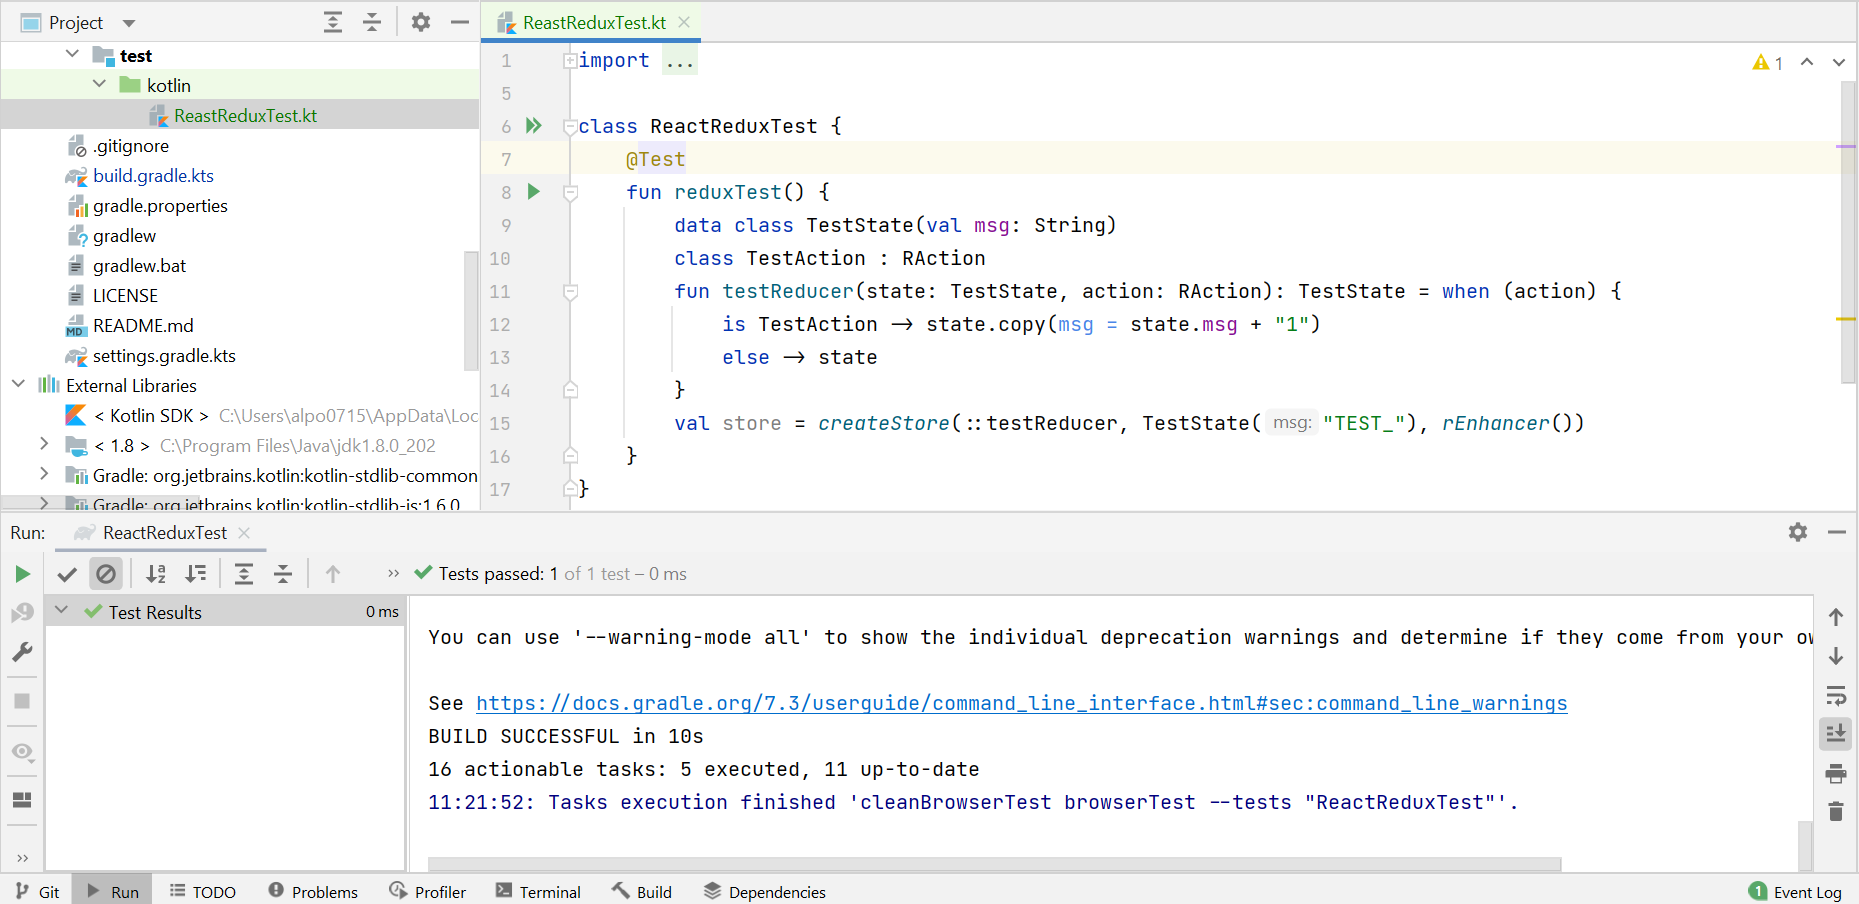
Task: Go to next highlighted problem arrow
Action: [1838, 62]
